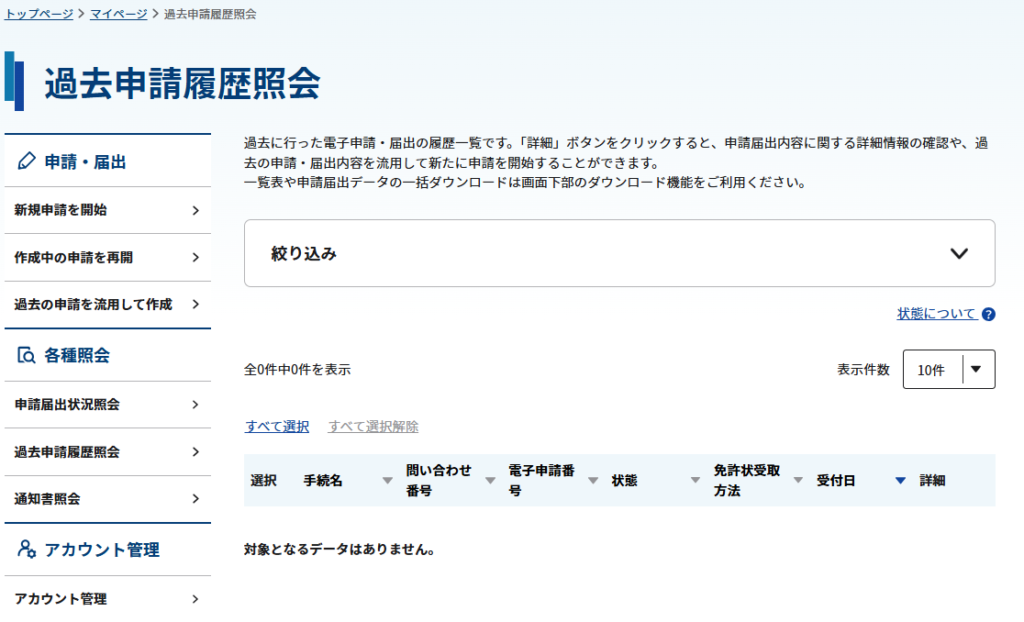The width and height of the screenshot is (1024, 622).
Task: Open 新規申請を開始 menu item
Action: pos(107,210)
